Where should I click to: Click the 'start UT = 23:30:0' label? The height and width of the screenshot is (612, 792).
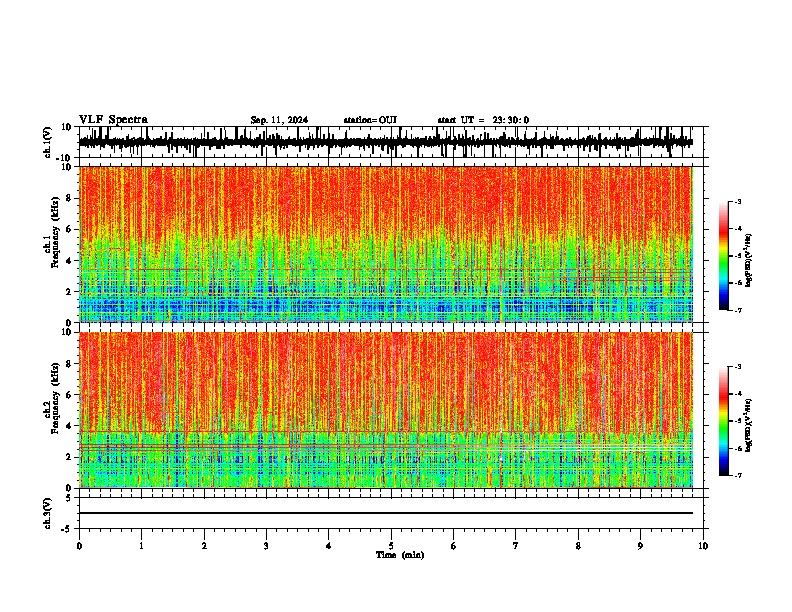coord(483,120)
